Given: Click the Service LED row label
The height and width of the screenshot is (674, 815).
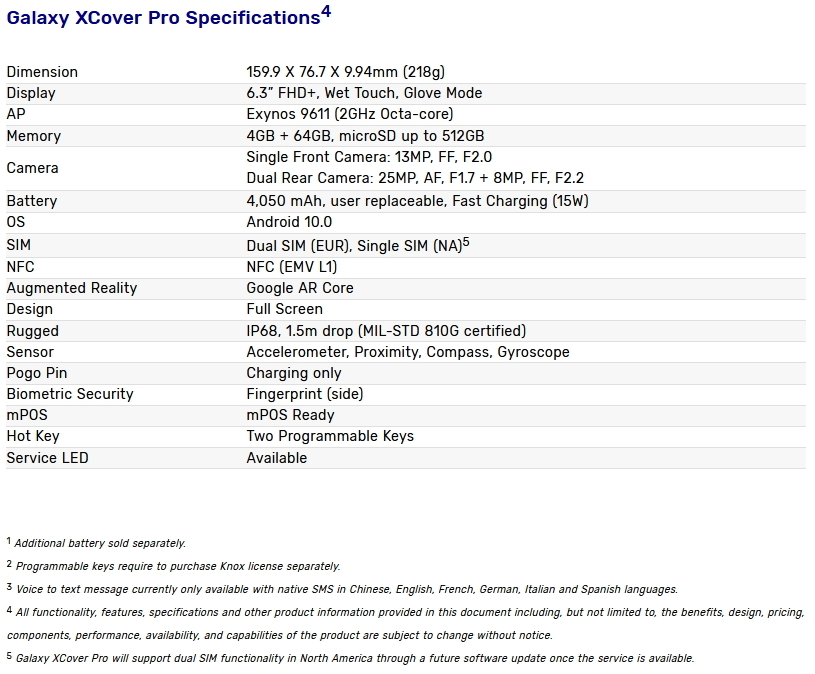Looking at the screenshot, I should [47, 458].
